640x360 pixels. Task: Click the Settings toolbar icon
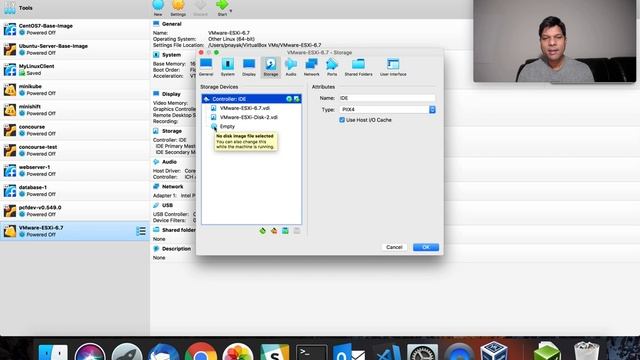point(178,7)
